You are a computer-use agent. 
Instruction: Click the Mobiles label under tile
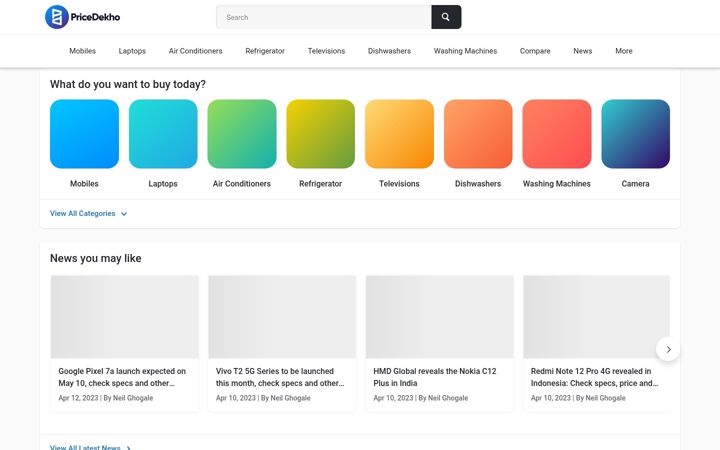pyautogui.click(x=84, y=184)
